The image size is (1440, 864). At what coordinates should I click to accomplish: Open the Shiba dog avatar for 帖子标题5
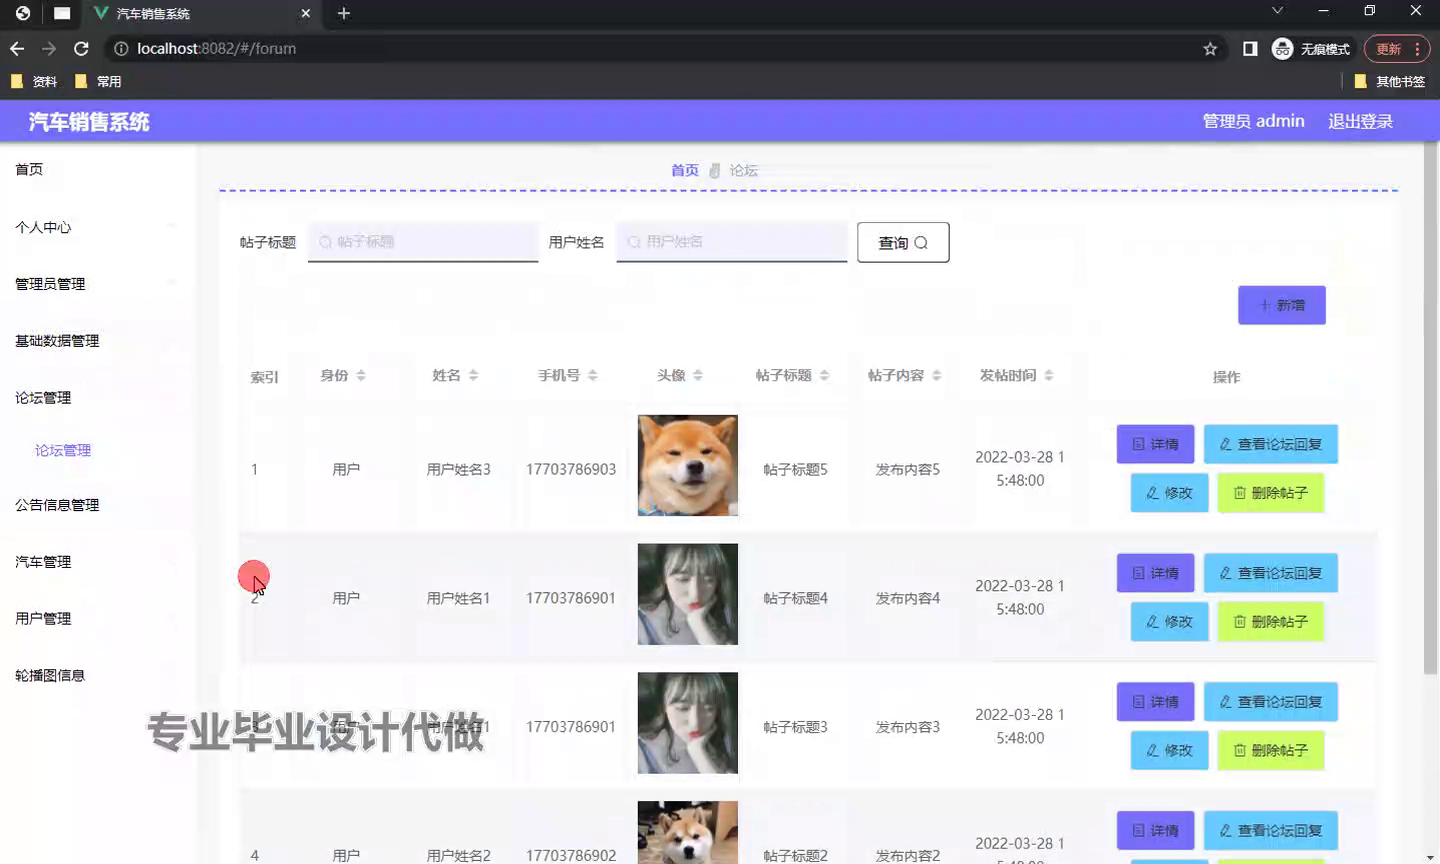click(x=688, y=465)
